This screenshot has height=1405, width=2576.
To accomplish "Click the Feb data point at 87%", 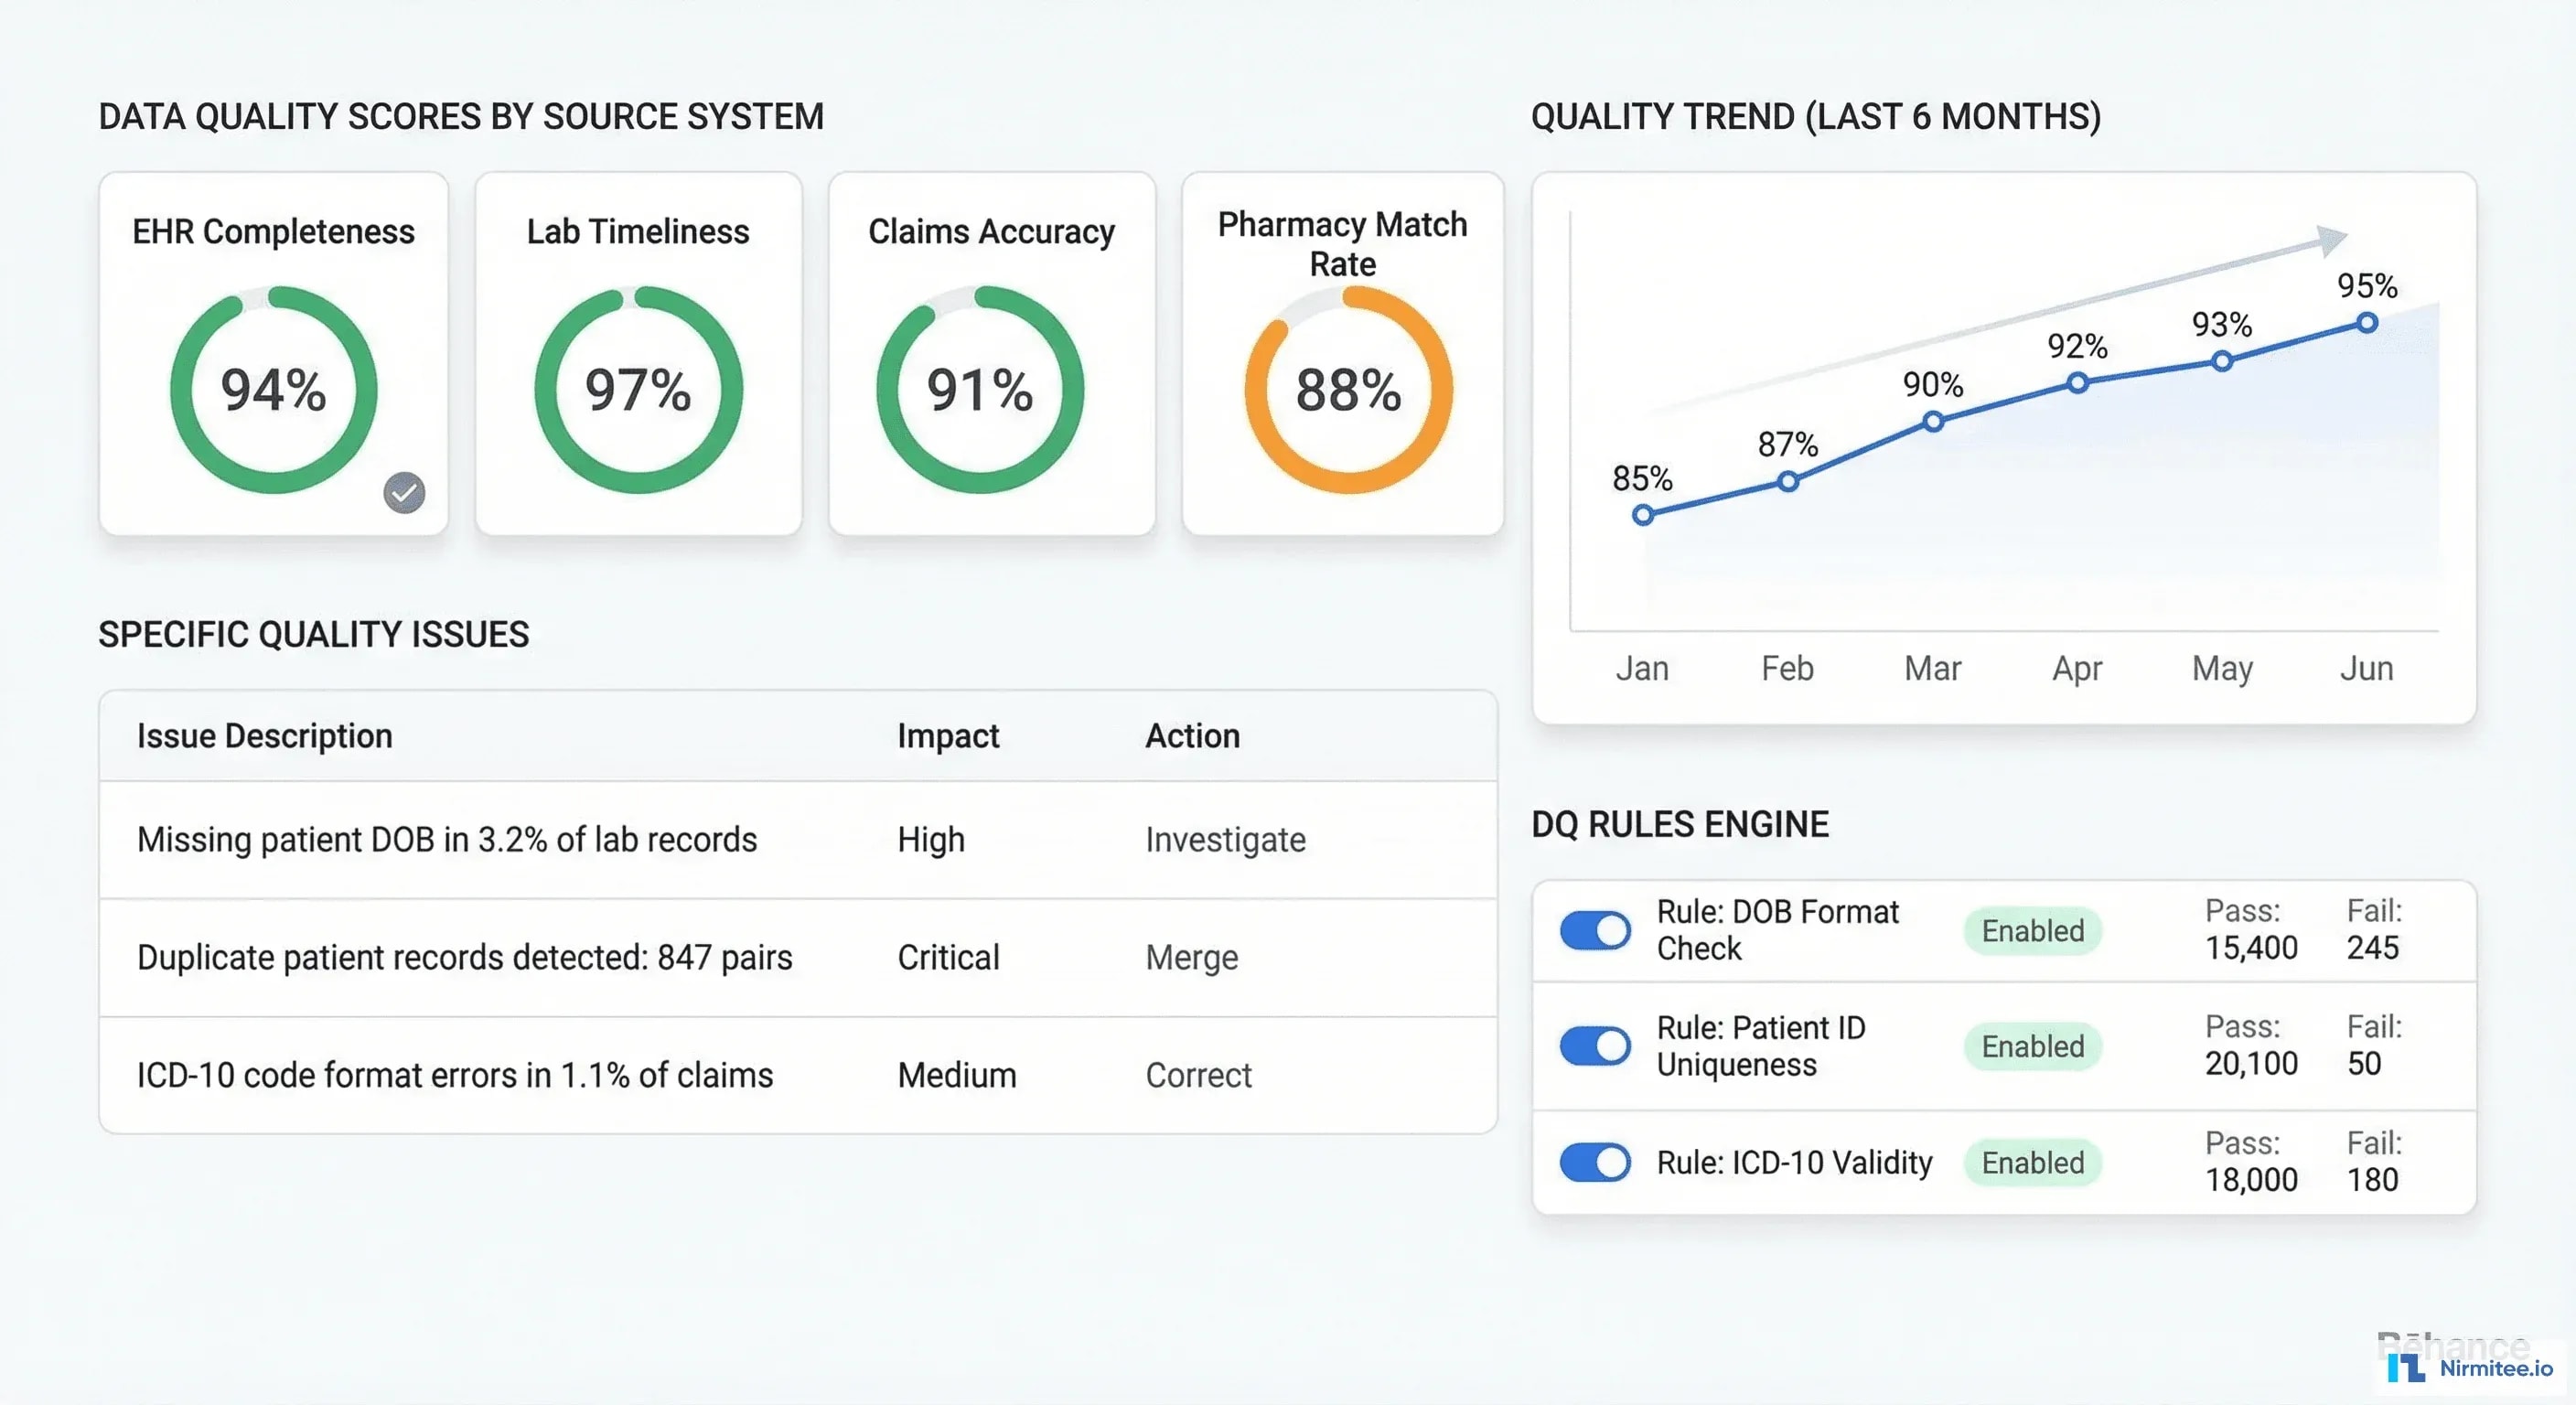I will coord(1788,482).
